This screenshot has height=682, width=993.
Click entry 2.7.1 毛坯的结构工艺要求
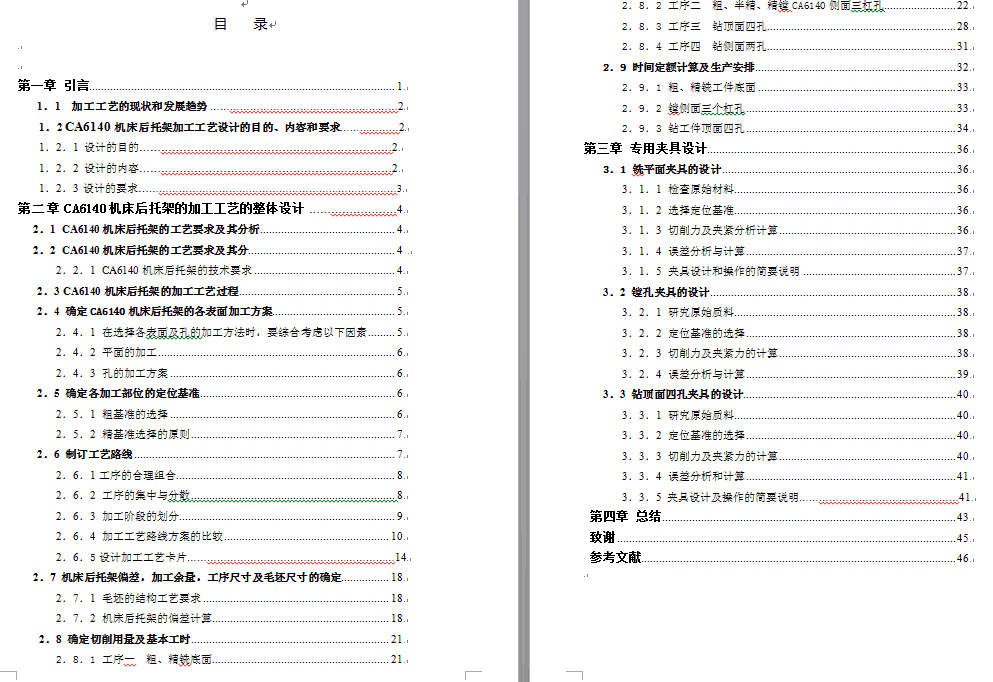click(231, 598)
